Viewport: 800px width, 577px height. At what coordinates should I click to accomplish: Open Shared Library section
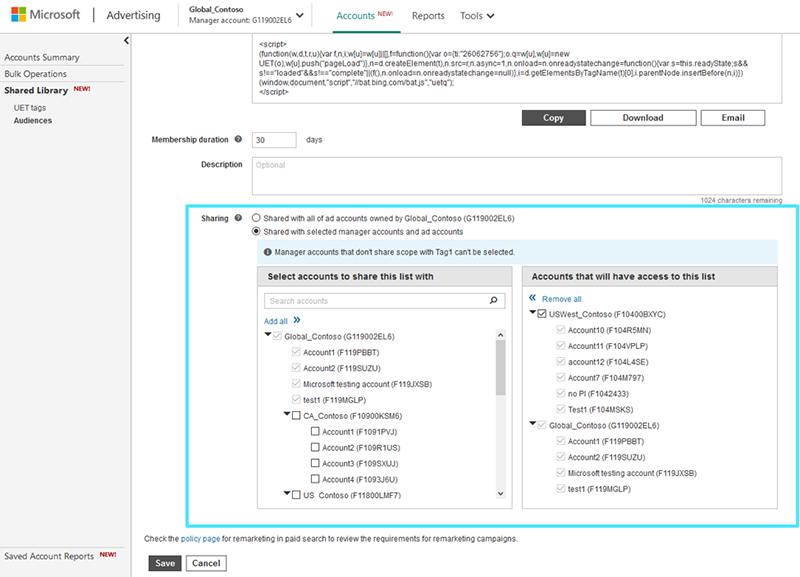click(x=36, y=90)
